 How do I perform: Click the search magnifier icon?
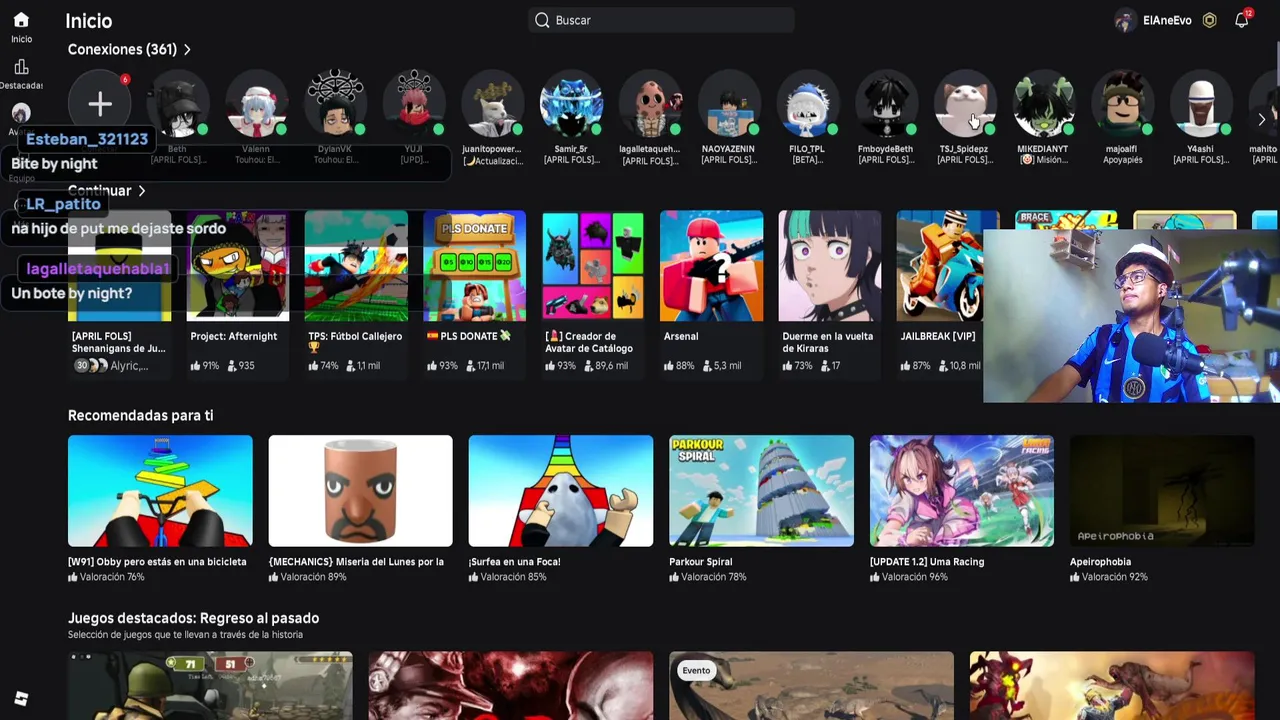542,20
